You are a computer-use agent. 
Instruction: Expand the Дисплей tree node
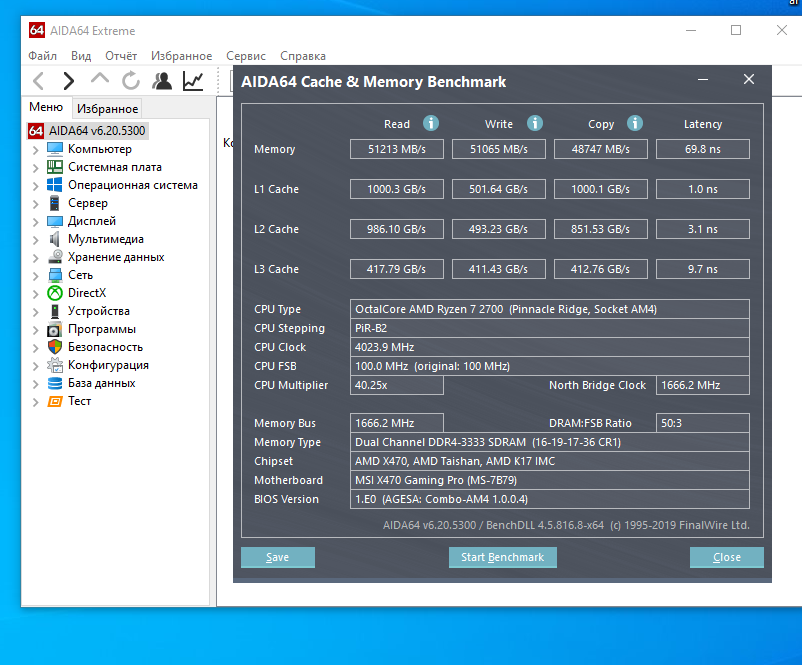35,222
